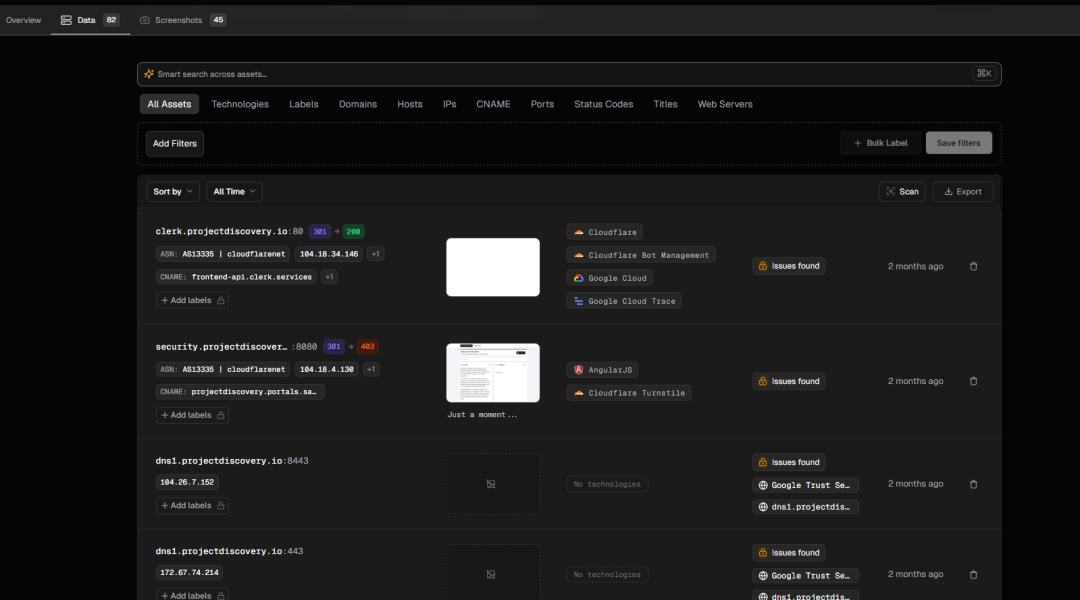Click the Add Filters button
Viewport: 1080px width, 600px height.
point(175,143)
